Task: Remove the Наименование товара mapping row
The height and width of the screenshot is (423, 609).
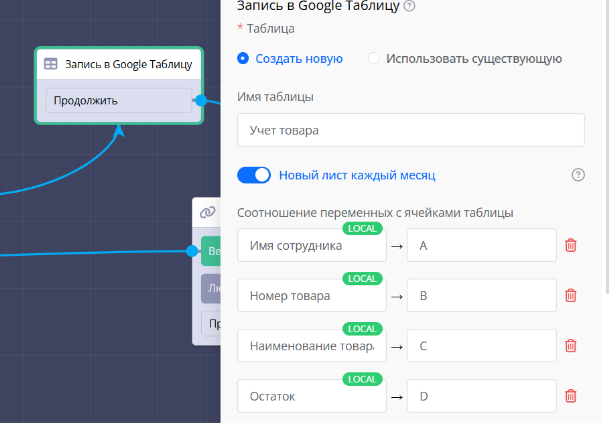Action: click(x=571, y=346)
